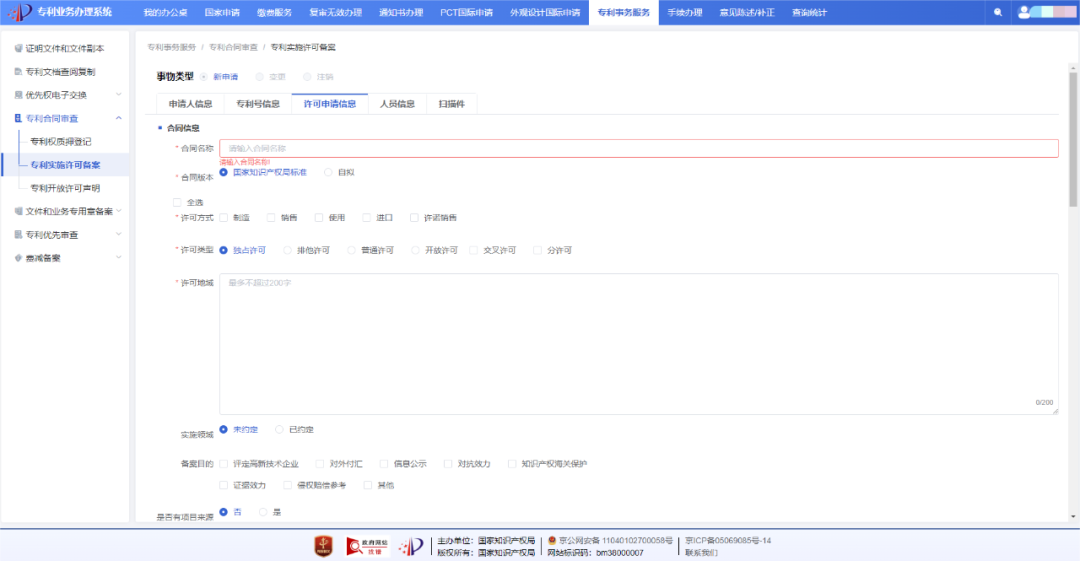
Task: Click the 专利业务办理系统 logo icon
Action: [x=19, y=12]
